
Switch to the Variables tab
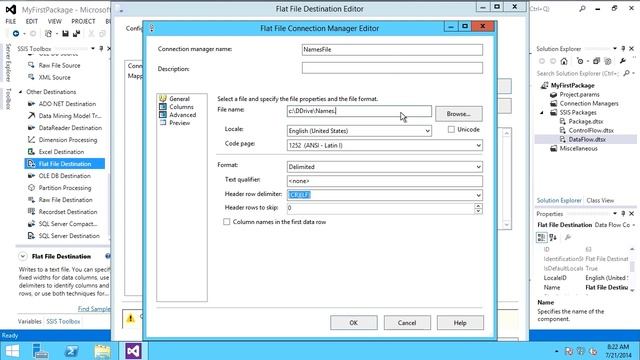tap(29, 321)
